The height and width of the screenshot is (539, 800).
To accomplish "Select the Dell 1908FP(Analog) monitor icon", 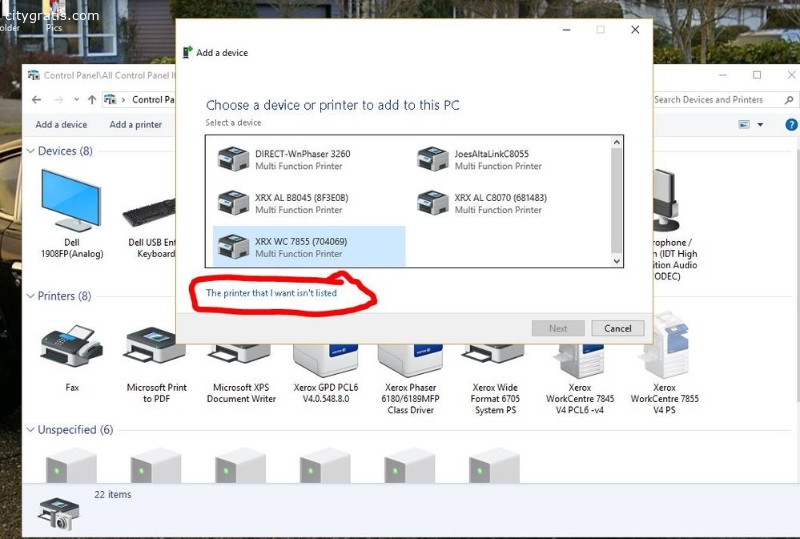I will [x=71, y=201].
